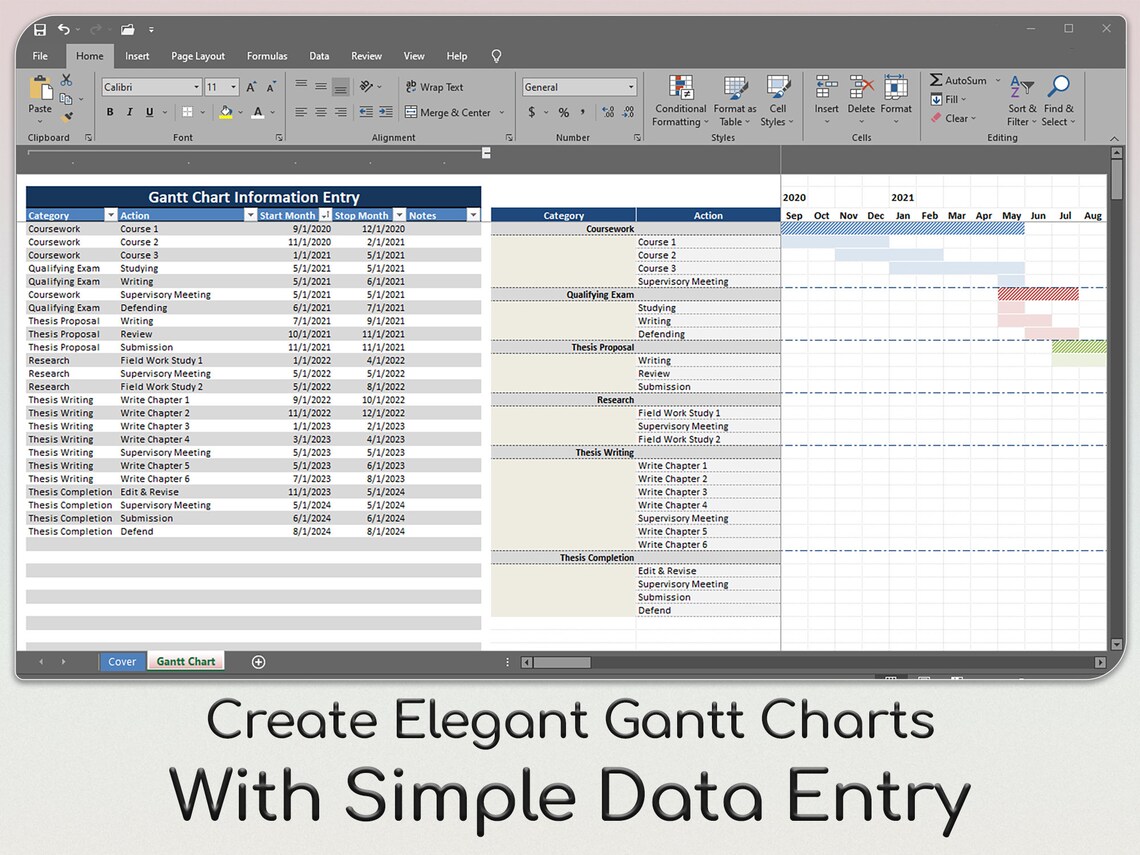
Task: Switch to the Data ribbon tab
Action: tap(319, 56)
